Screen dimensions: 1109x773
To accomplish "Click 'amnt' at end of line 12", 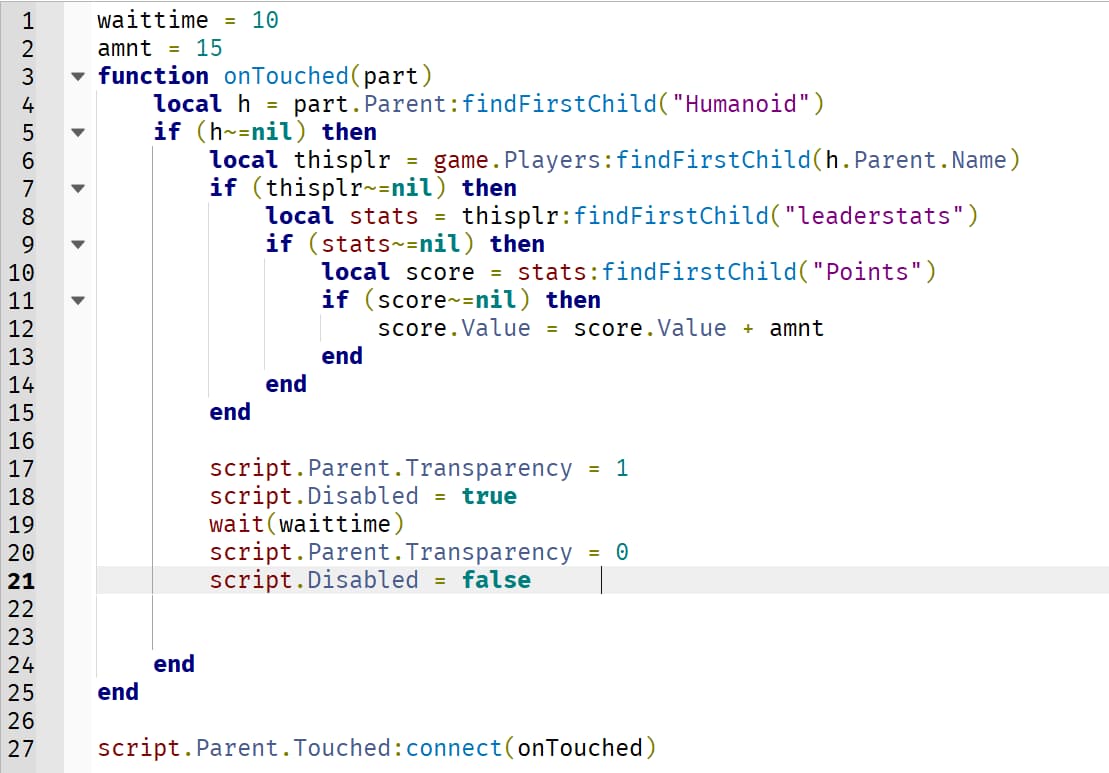I will [x=796, y=328].
